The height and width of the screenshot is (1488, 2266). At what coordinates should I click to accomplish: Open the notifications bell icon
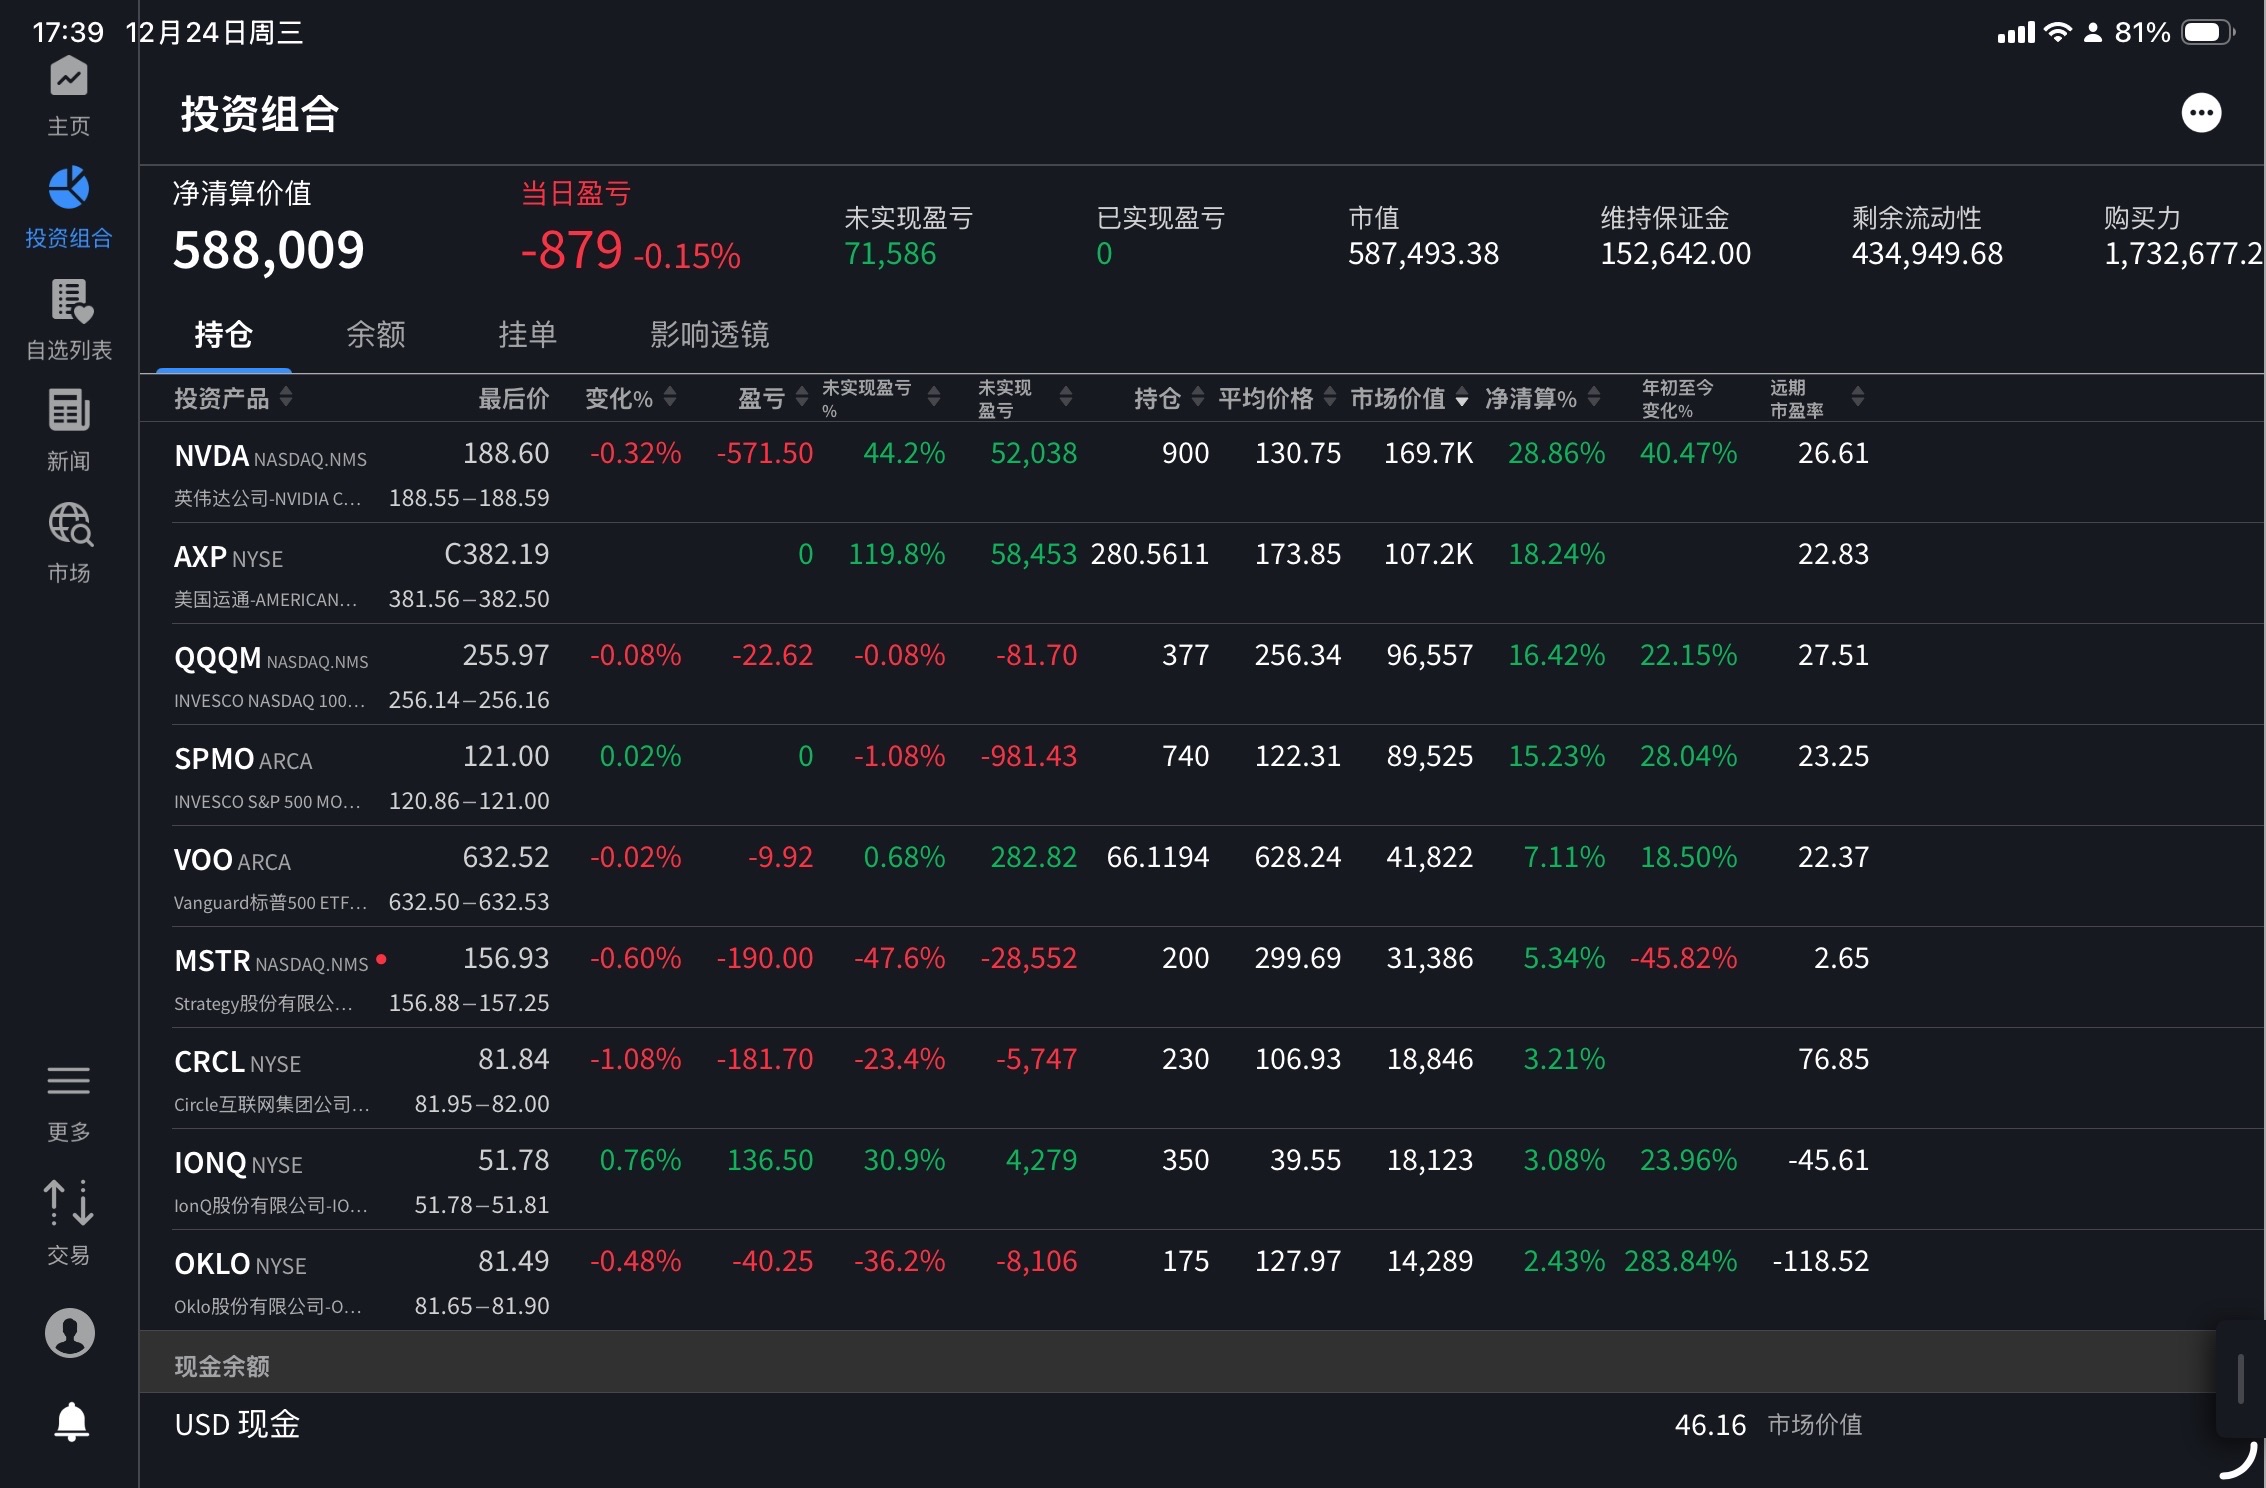point(70,1421)
